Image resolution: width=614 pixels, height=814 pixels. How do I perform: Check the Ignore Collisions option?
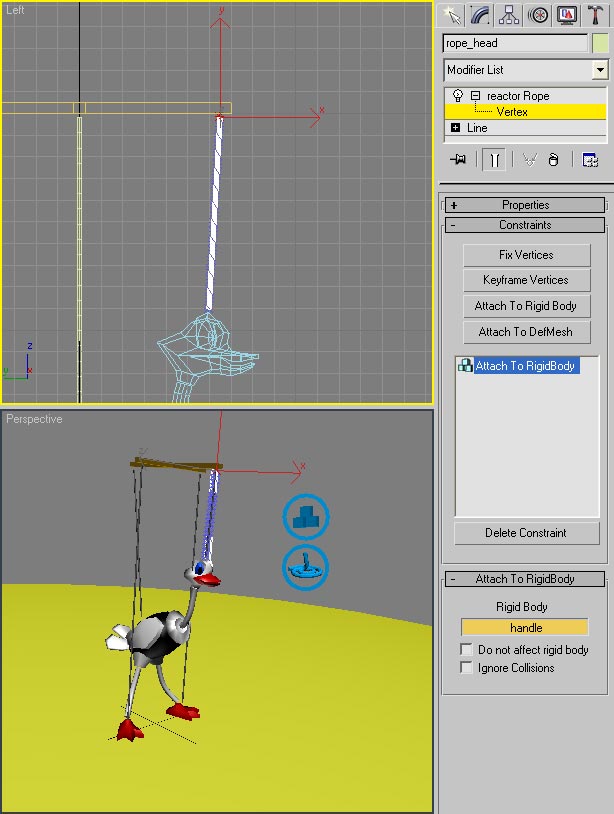point(467,668)
